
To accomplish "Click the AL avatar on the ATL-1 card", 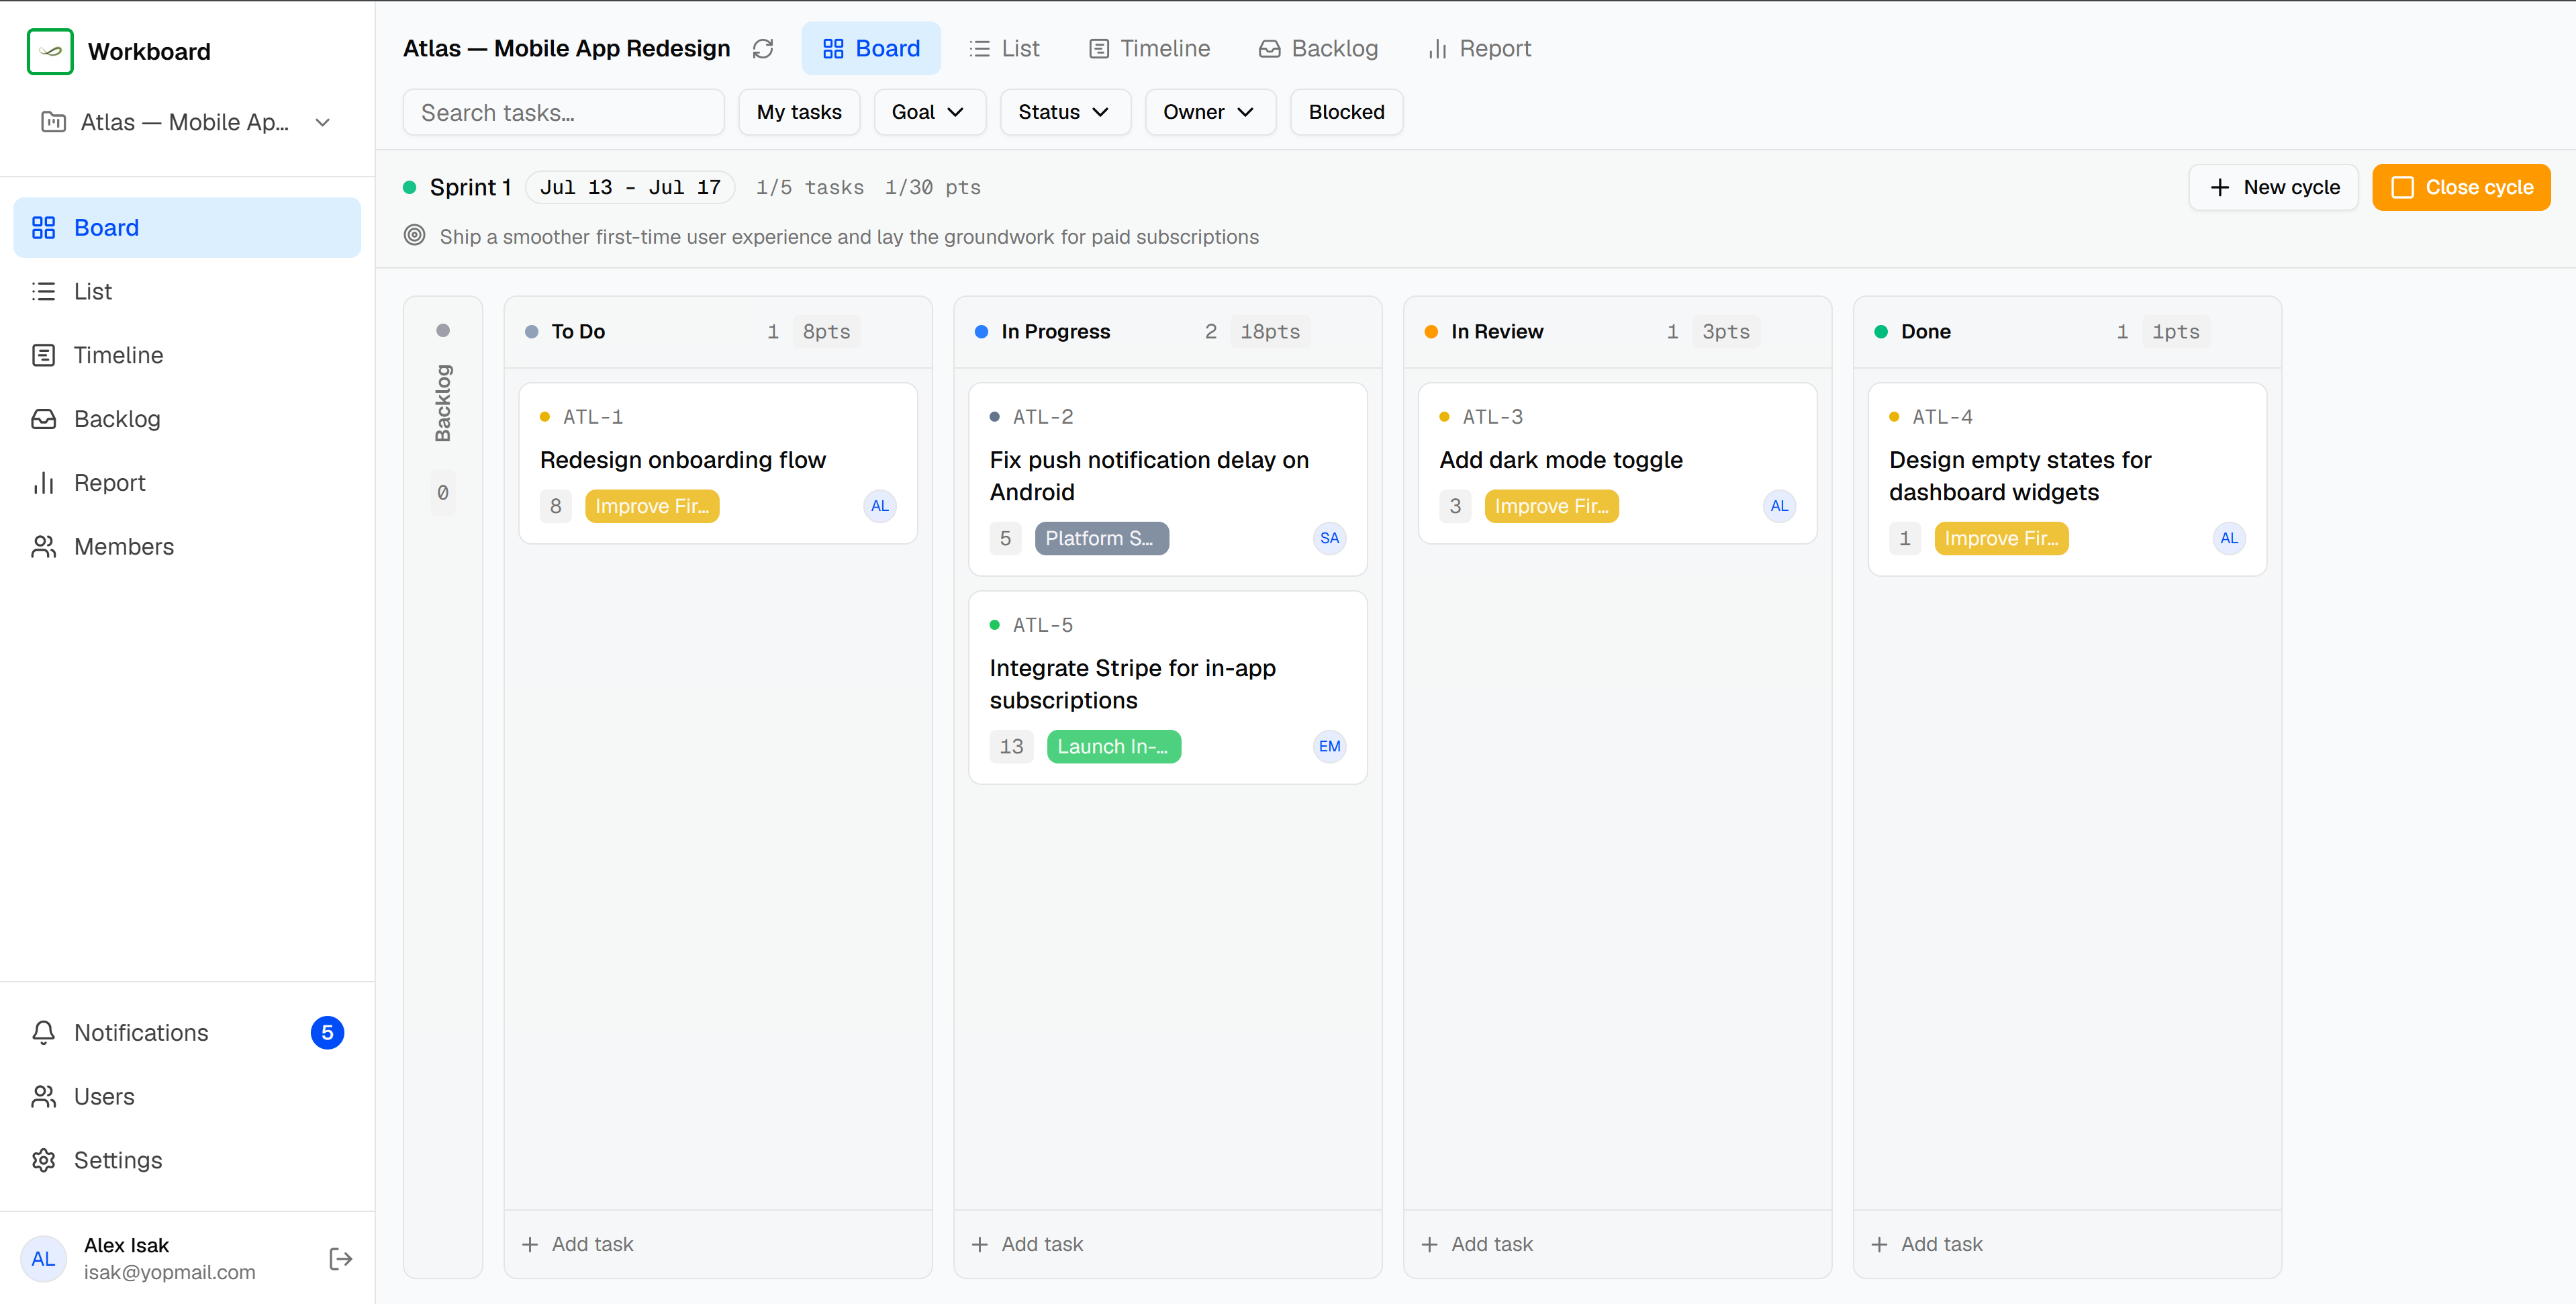I will [880, 506].
